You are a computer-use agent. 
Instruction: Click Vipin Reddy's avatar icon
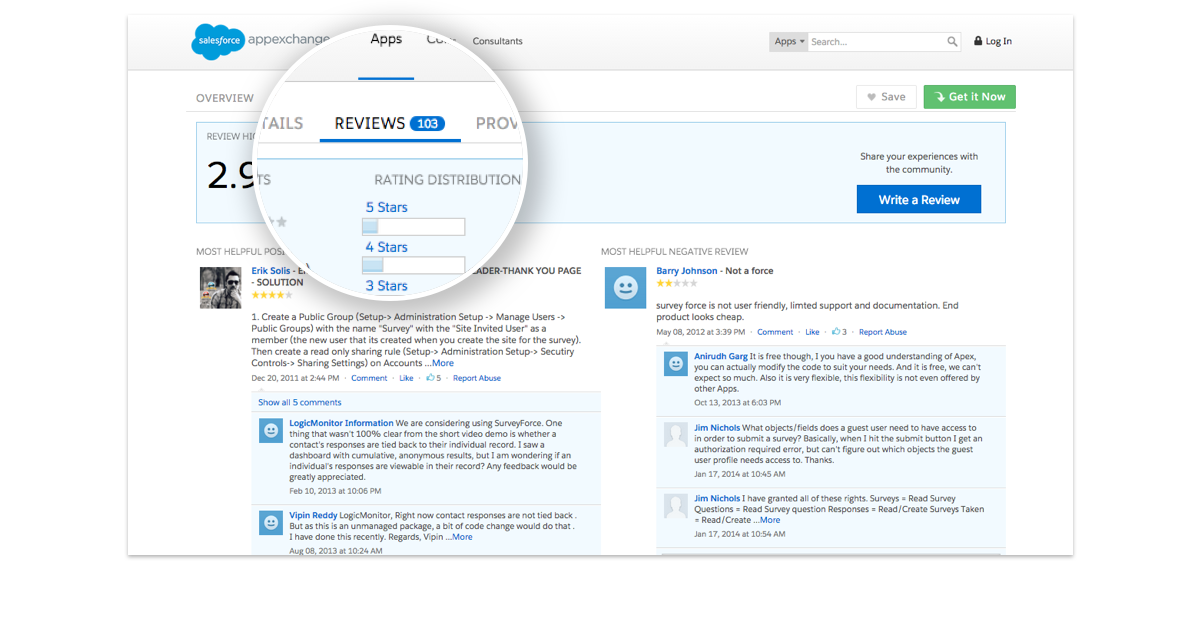(x=270, y=522)
